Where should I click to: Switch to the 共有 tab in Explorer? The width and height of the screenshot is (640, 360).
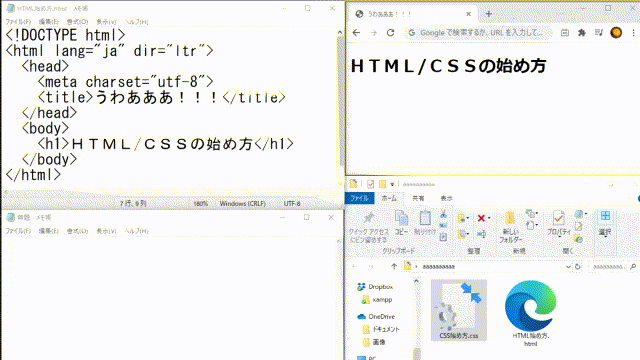click(x=418, y=198)
